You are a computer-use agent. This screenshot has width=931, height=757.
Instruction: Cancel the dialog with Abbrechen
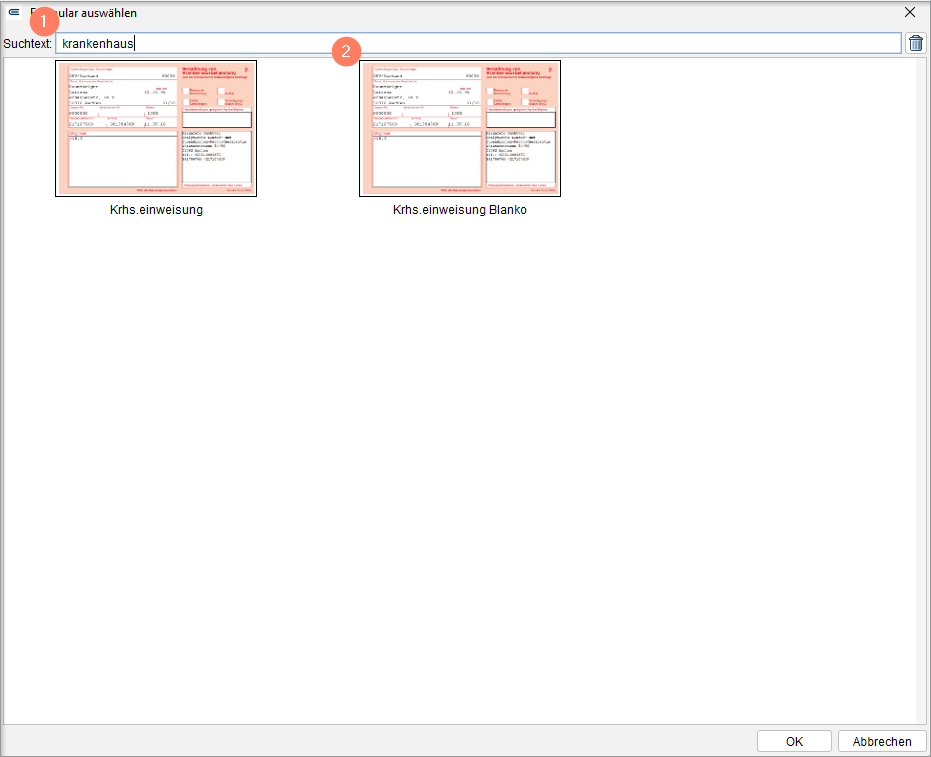[x=882, y=742]
